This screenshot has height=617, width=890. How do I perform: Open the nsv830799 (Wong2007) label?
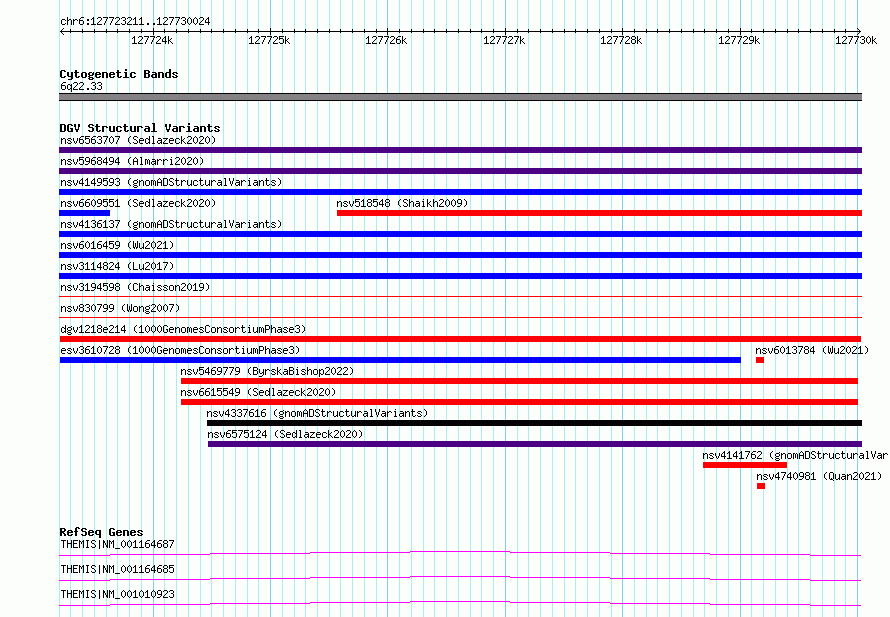[120, 308]
